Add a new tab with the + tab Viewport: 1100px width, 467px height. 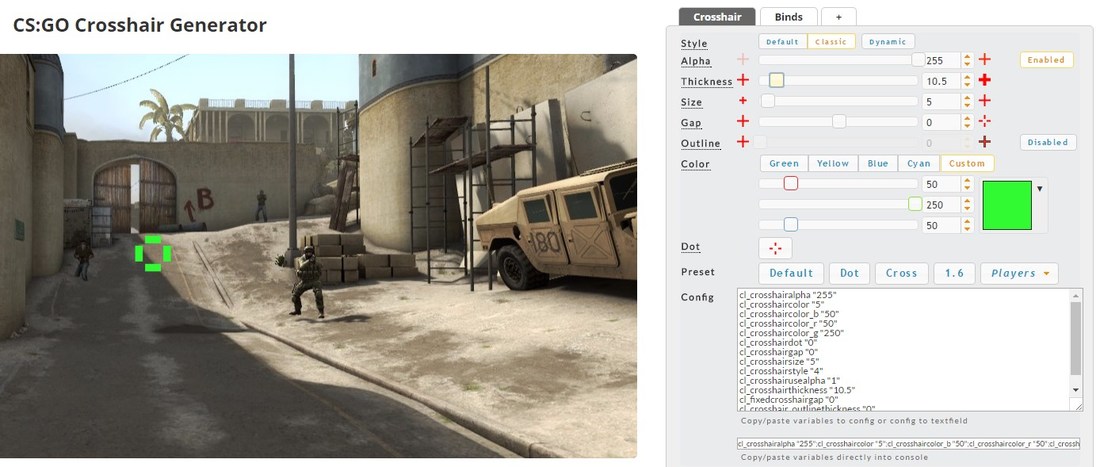(x=838, y=17)
